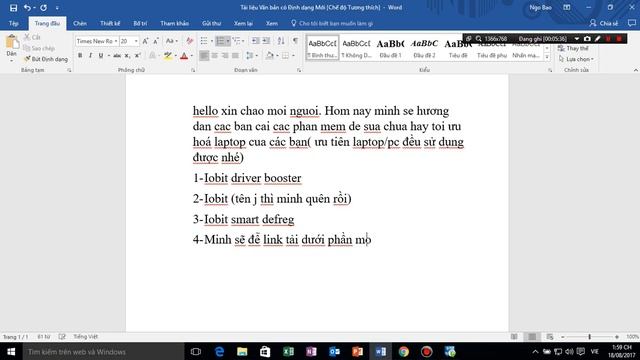Viewport: 640px width, 360px height.
Task: Click the zoom slider in status bar
Action: pyautogui.click(x=589, y=337)
